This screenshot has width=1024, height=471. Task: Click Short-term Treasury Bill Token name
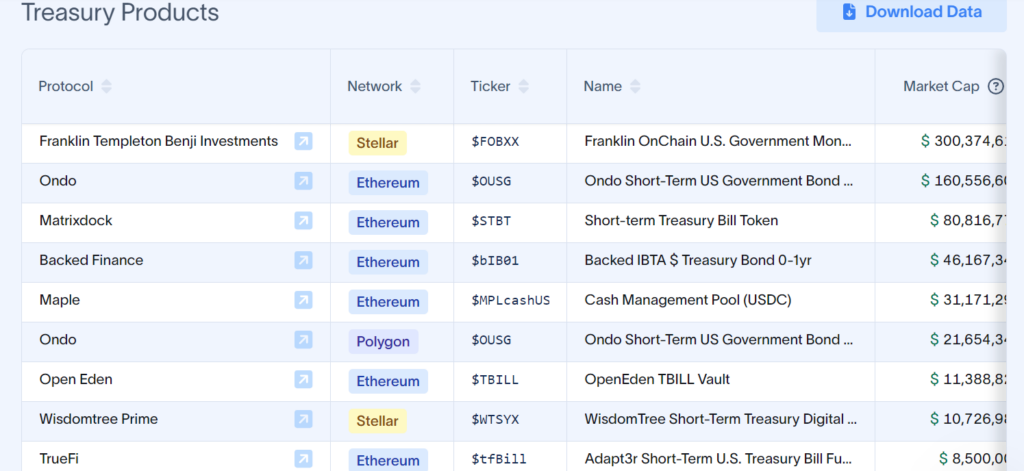[x=681, y=221]
